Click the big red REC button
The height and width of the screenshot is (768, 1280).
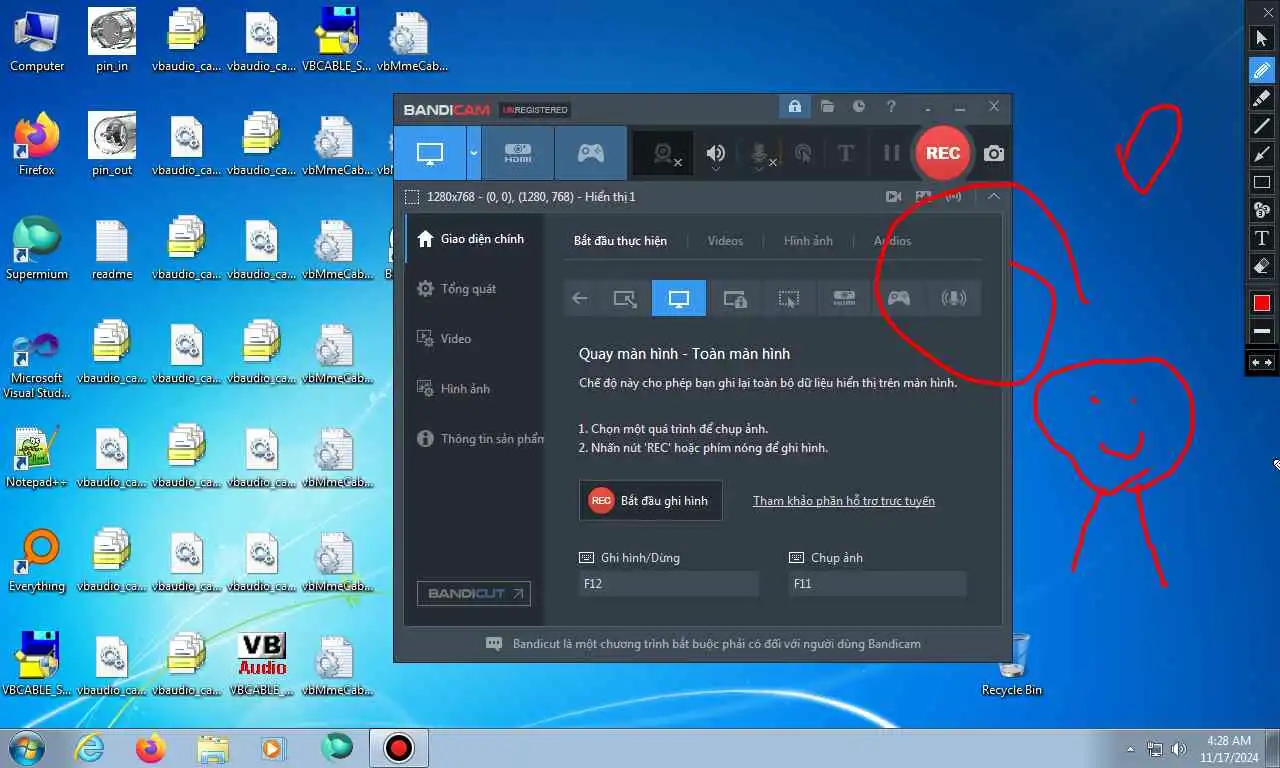(x=942, y=153)
